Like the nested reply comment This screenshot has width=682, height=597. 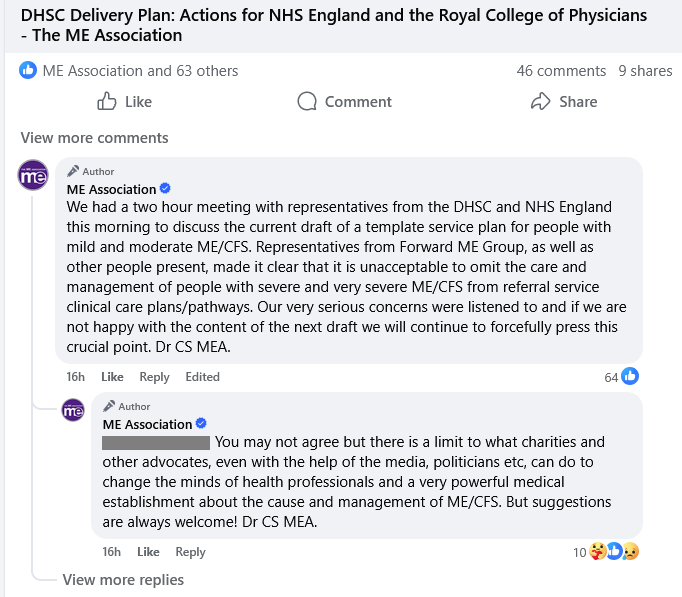point(148,552)
